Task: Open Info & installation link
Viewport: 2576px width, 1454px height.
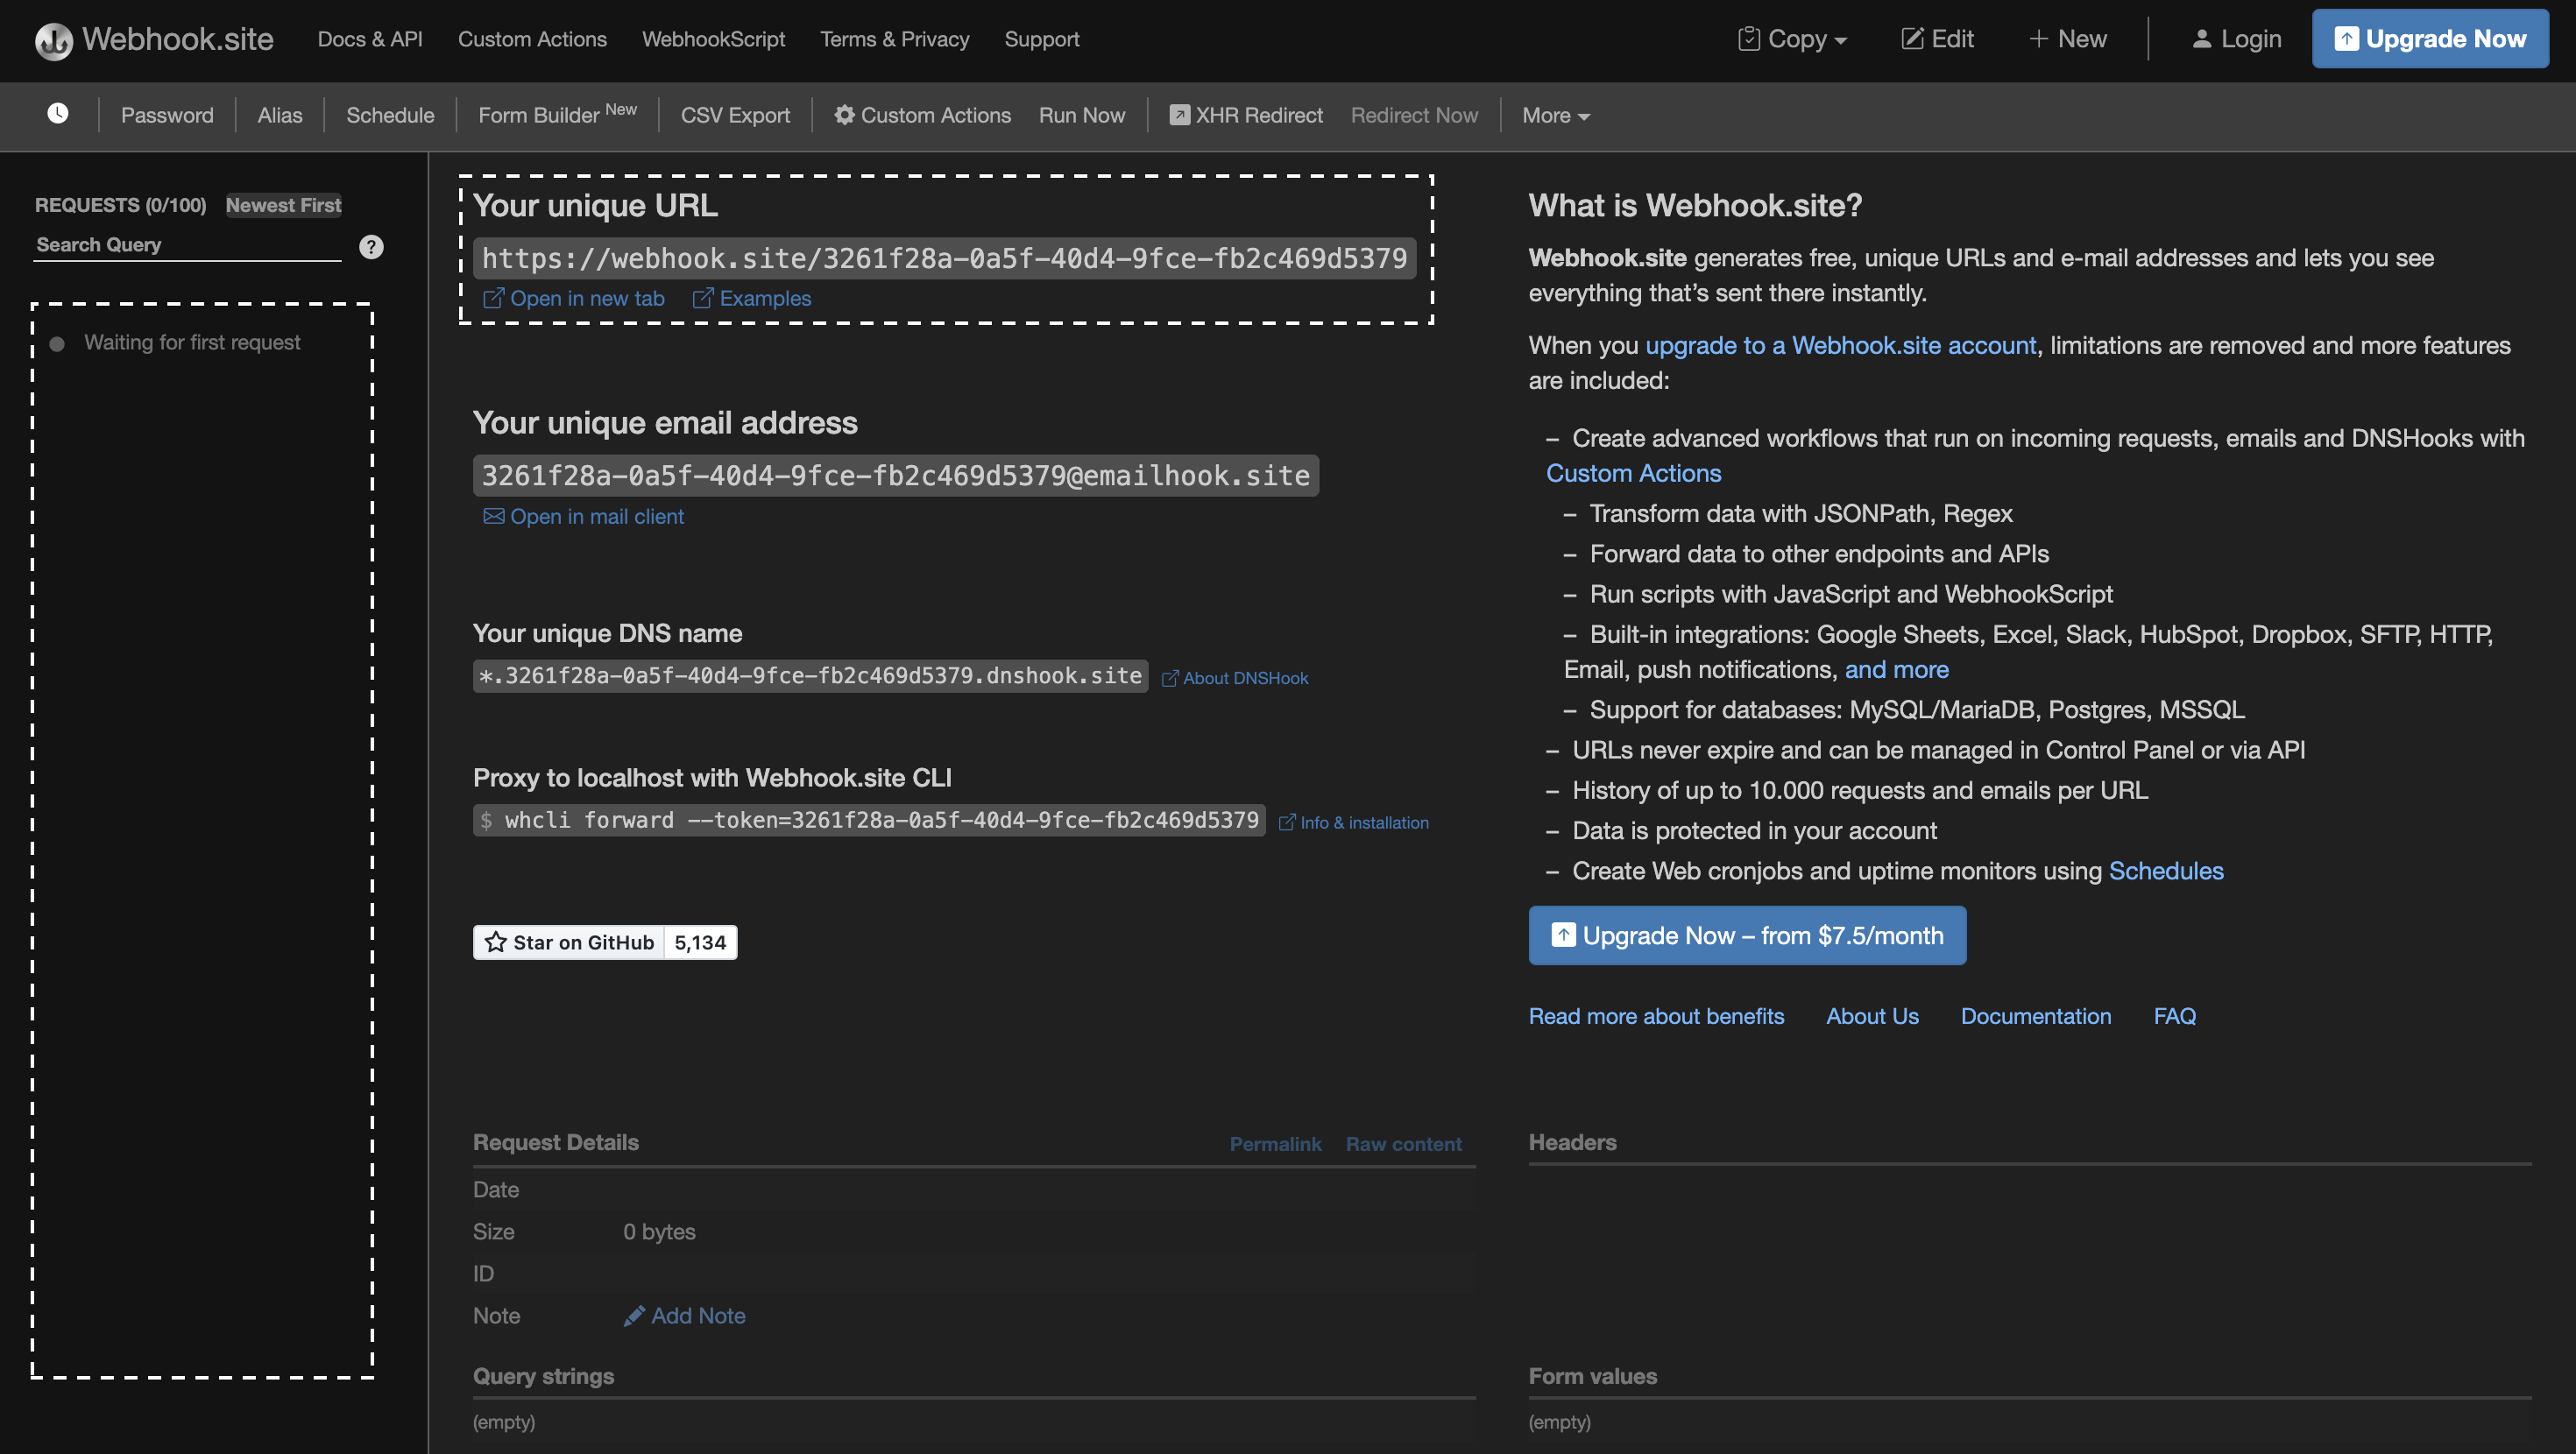Action: 1354,822
